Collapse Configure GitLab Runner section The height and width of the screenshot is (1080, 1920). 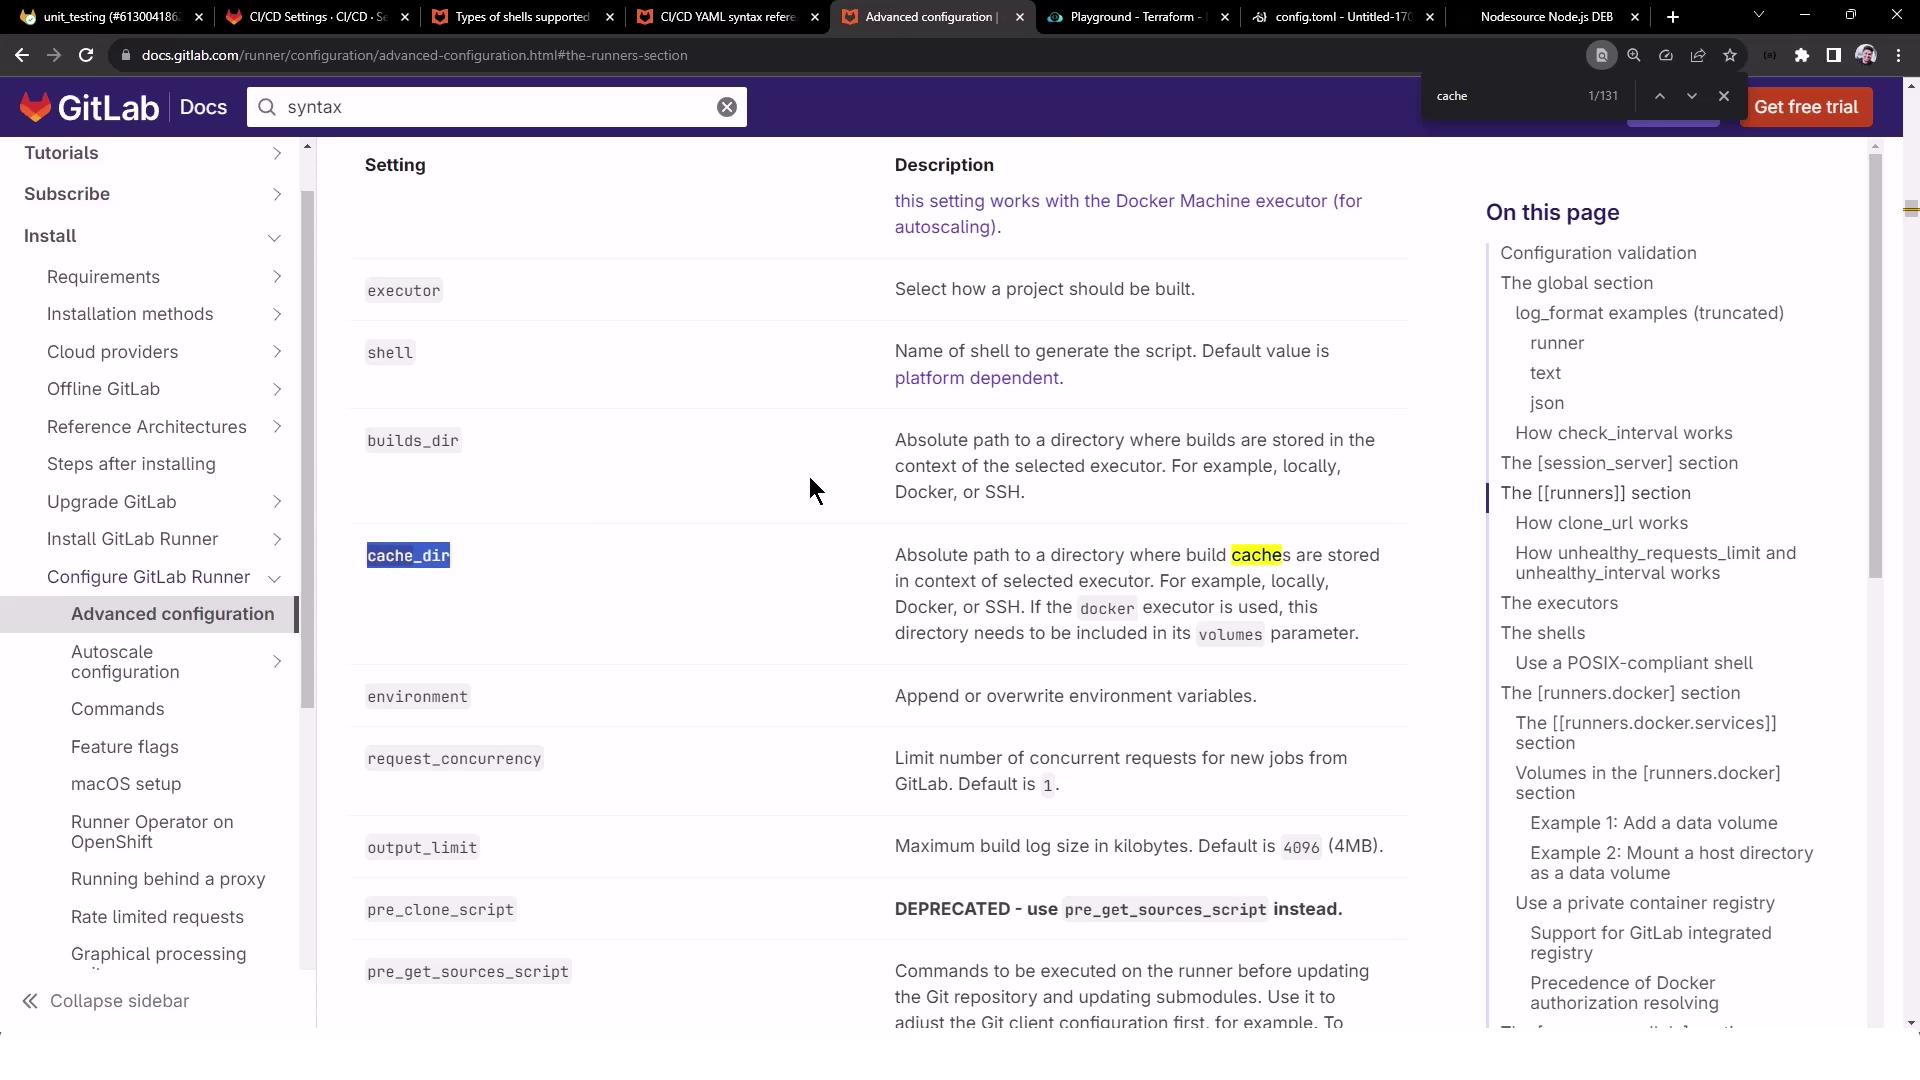pos(274,578)
